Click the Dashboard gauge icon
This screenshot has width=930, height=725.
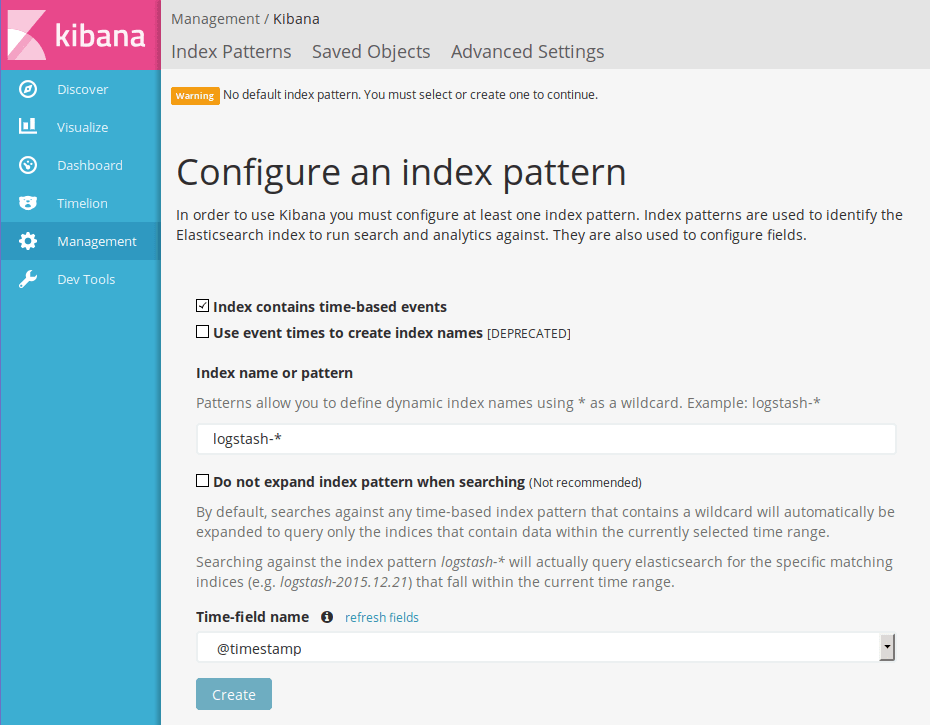click(x=28, y=165)
